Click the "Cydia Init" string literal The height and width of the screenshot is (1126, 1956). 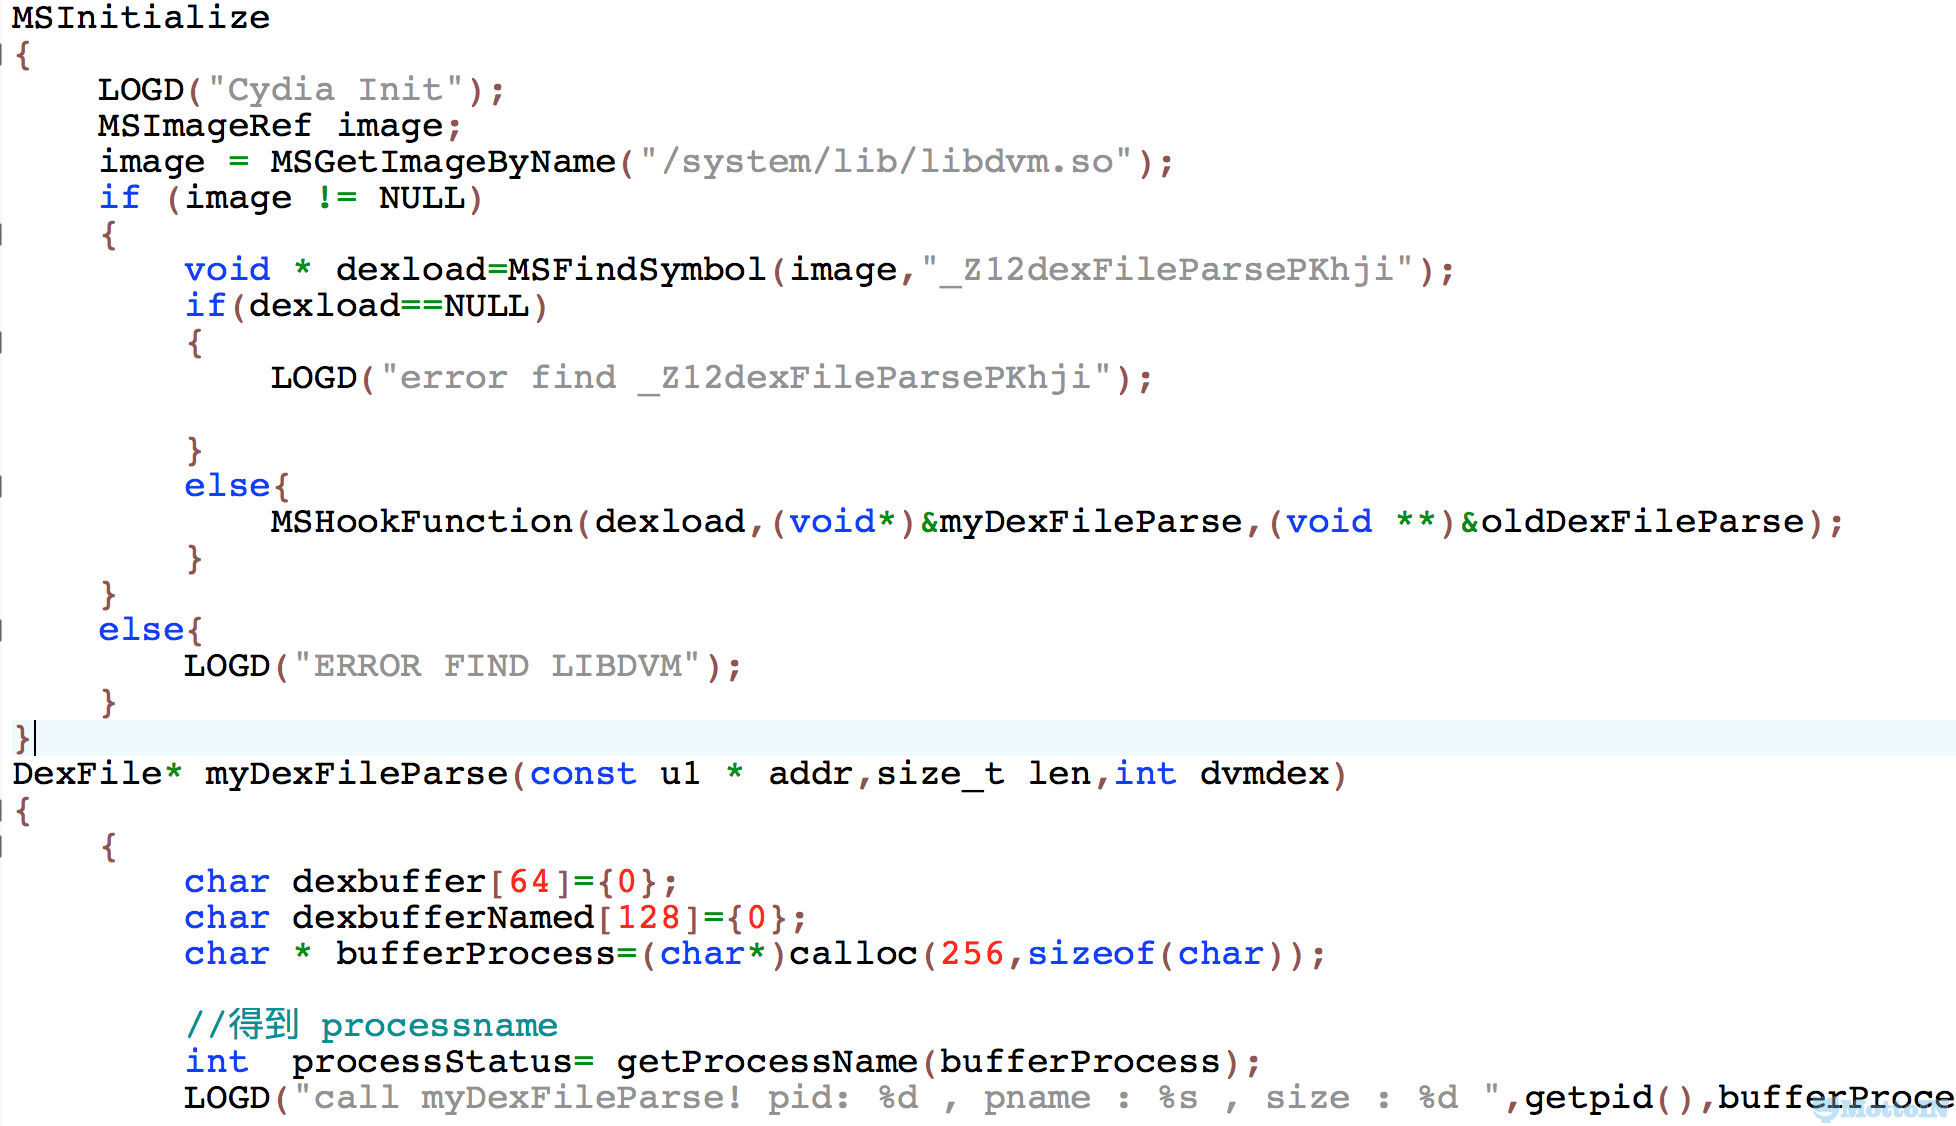click(336, 90)
